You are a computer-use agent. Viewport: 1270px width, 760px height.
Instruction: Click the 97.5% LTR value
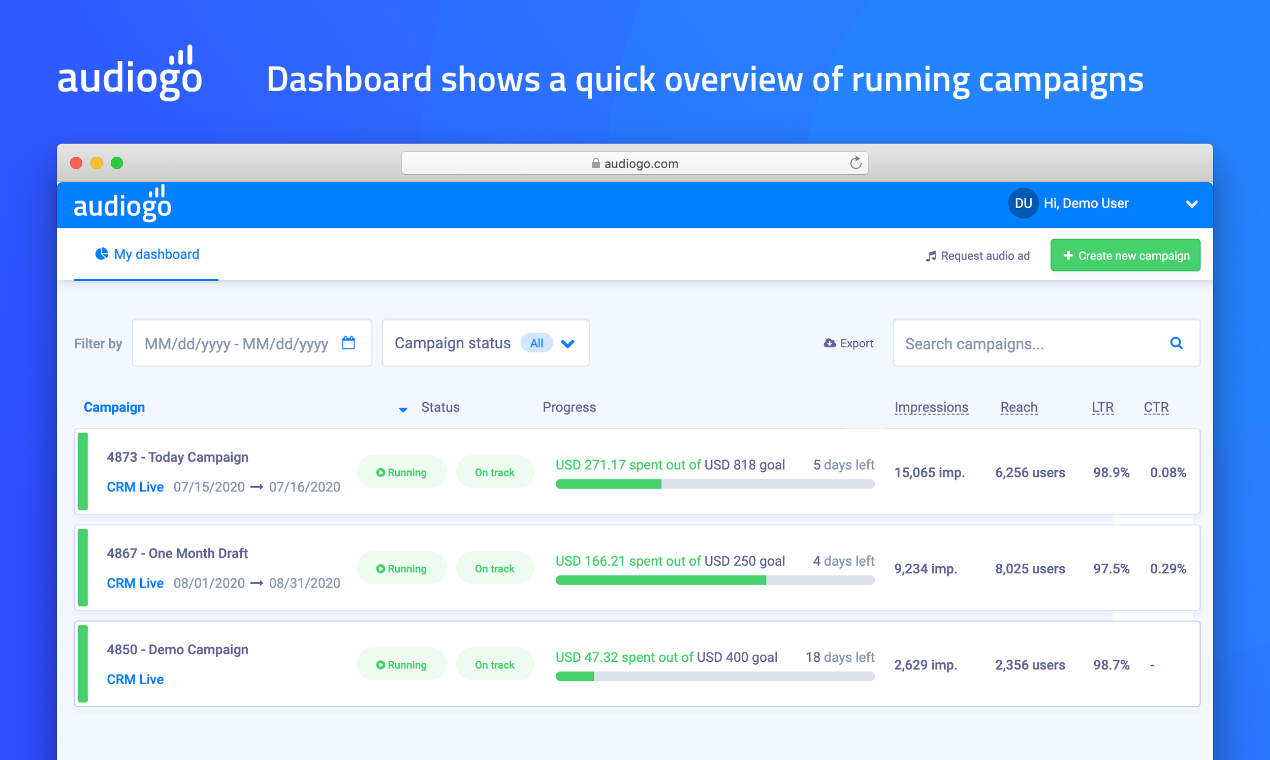pyautogui.click(x=1111, y=568)
